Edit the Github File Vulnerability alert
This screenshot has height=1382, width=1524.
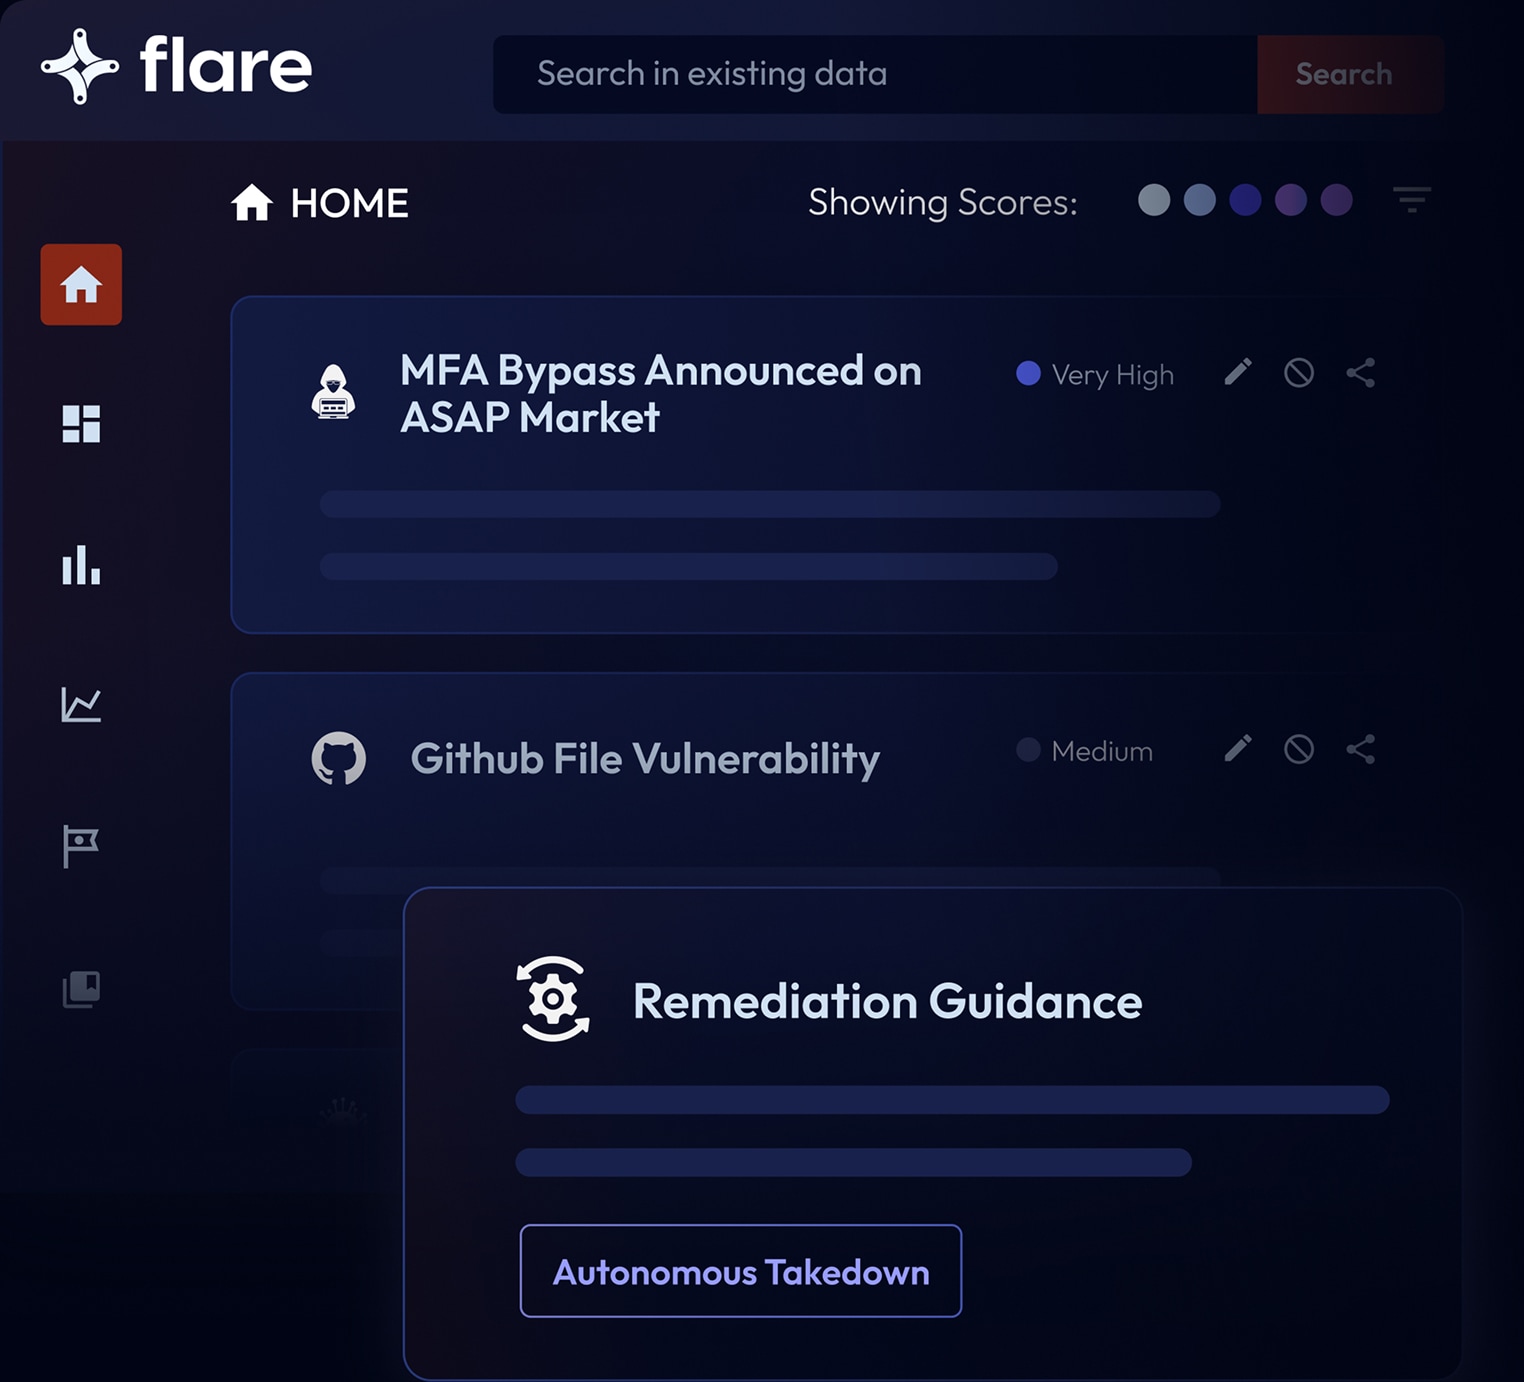coord(1238,749)
